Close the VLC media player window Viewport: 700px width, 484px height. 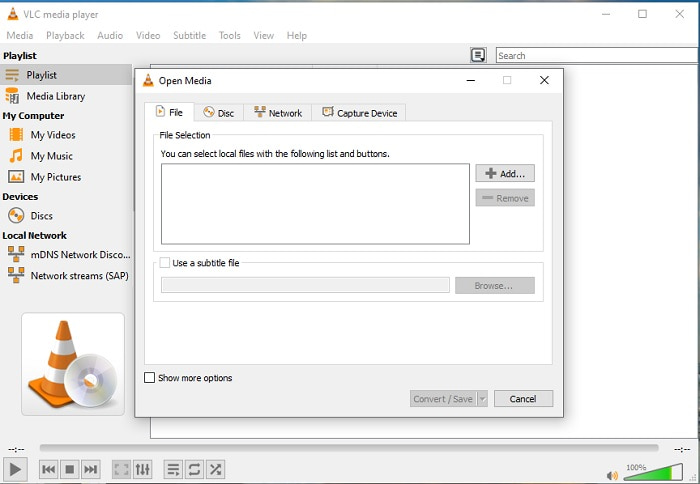pyautogui.click(x=679, y=14)
